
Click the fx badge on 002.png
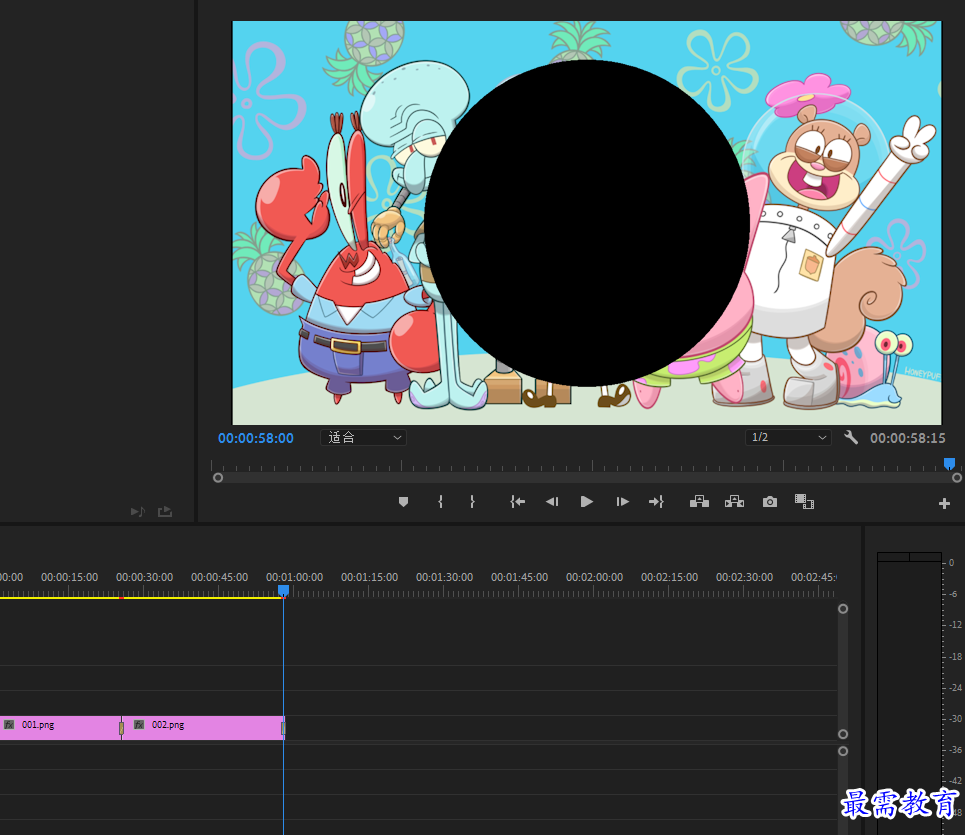(139, 725)
